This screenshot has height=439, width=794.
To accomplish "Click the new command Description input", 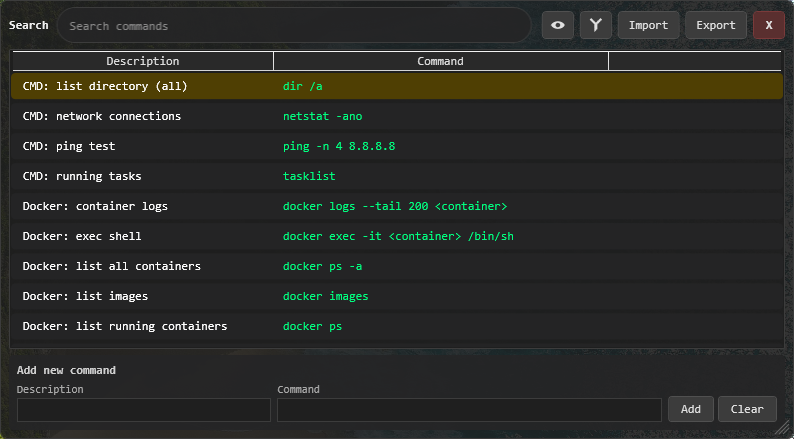I will point(144,410).
